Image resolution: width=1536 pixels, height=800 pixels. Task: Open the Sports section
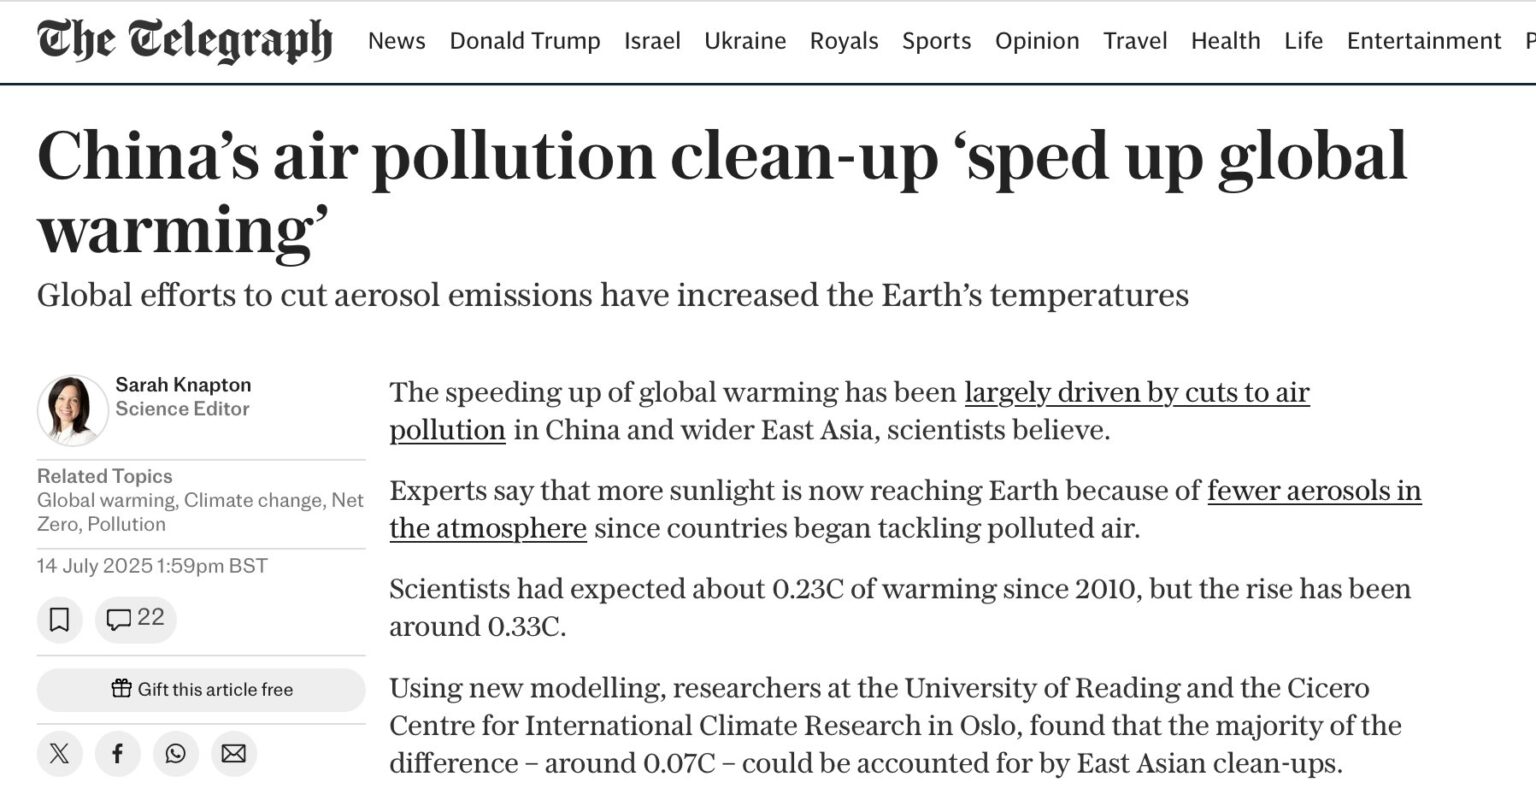[x=936, y=41]
